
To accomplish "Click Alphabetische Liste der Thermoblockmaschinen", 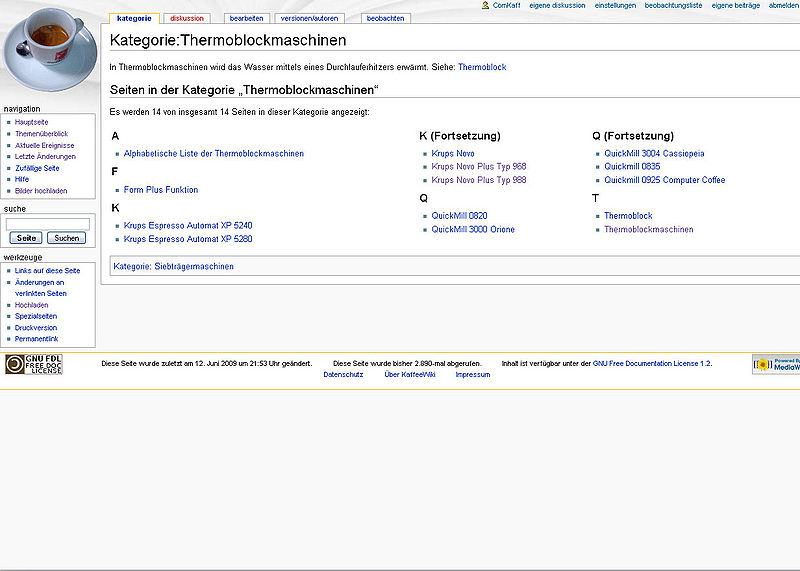I will click(214, 154).
